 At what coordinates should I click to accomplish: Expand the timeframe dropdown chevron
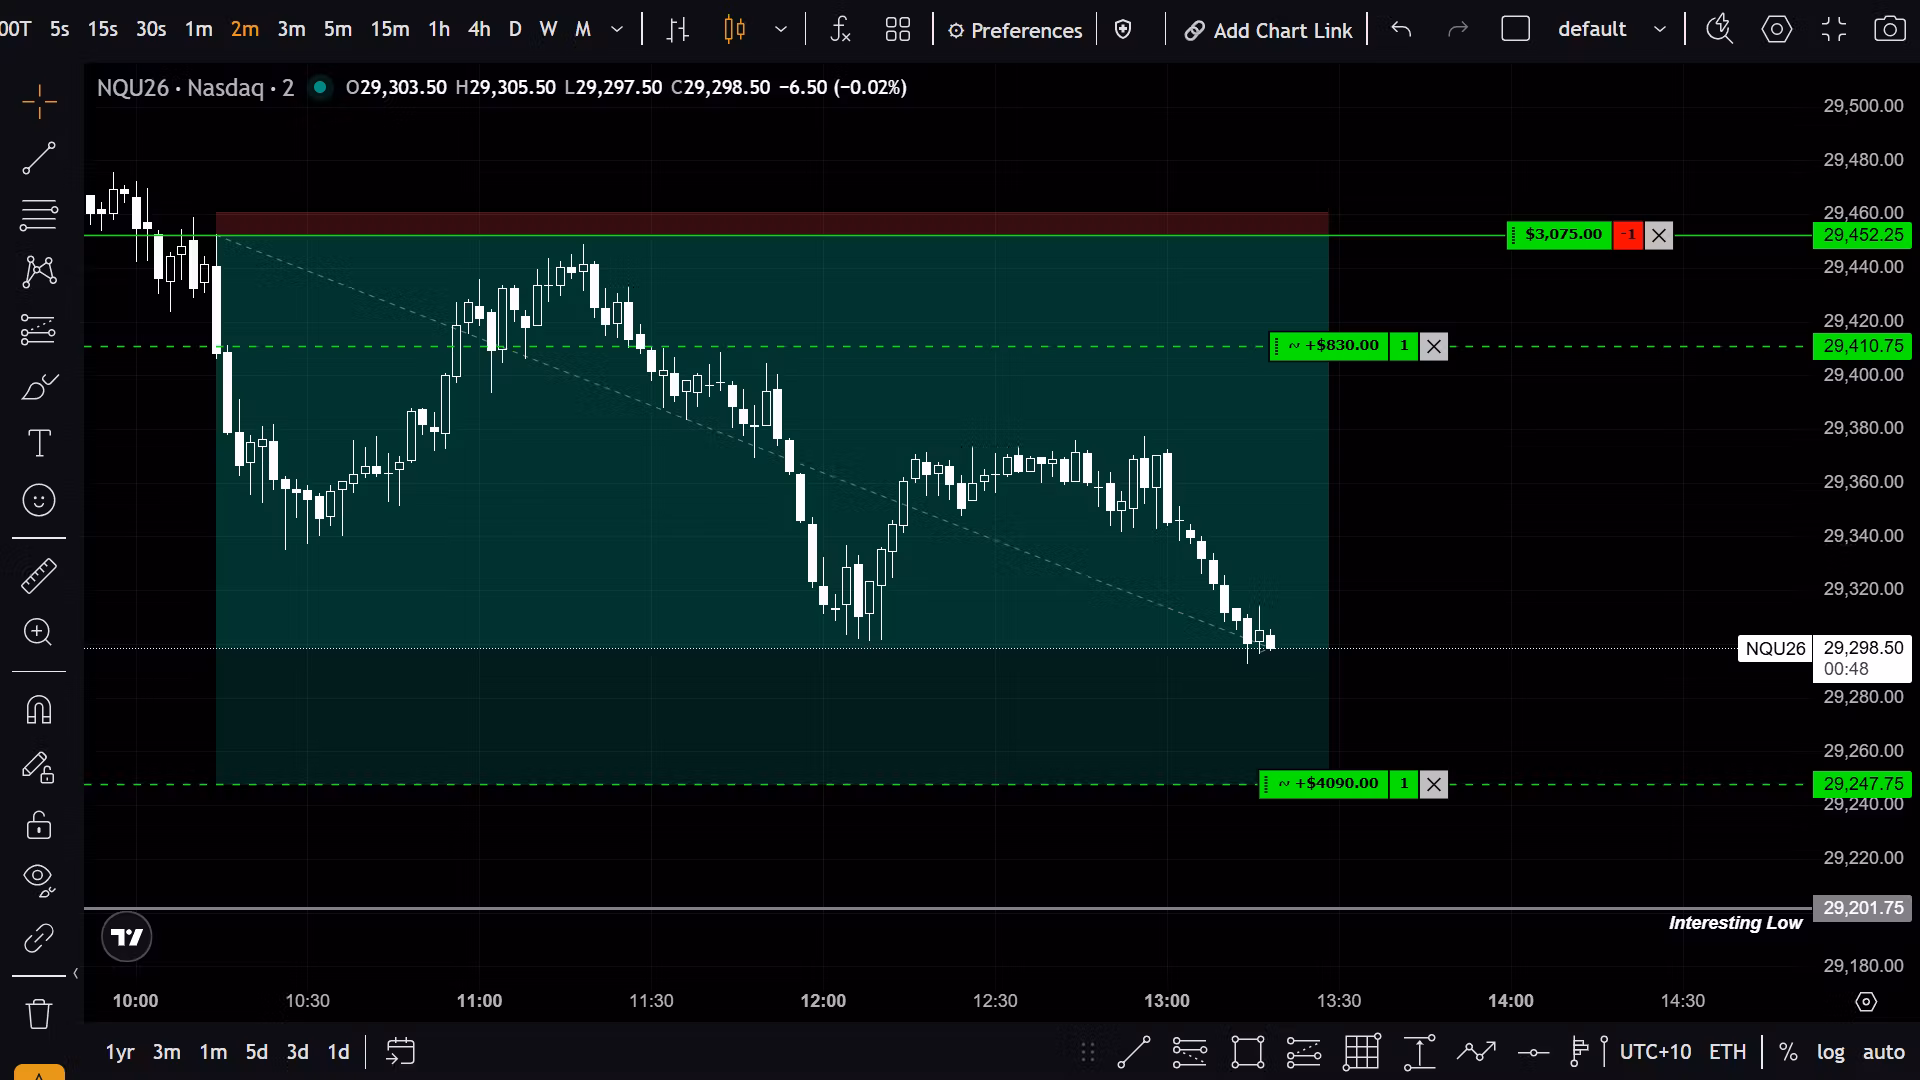click(617, 30)
